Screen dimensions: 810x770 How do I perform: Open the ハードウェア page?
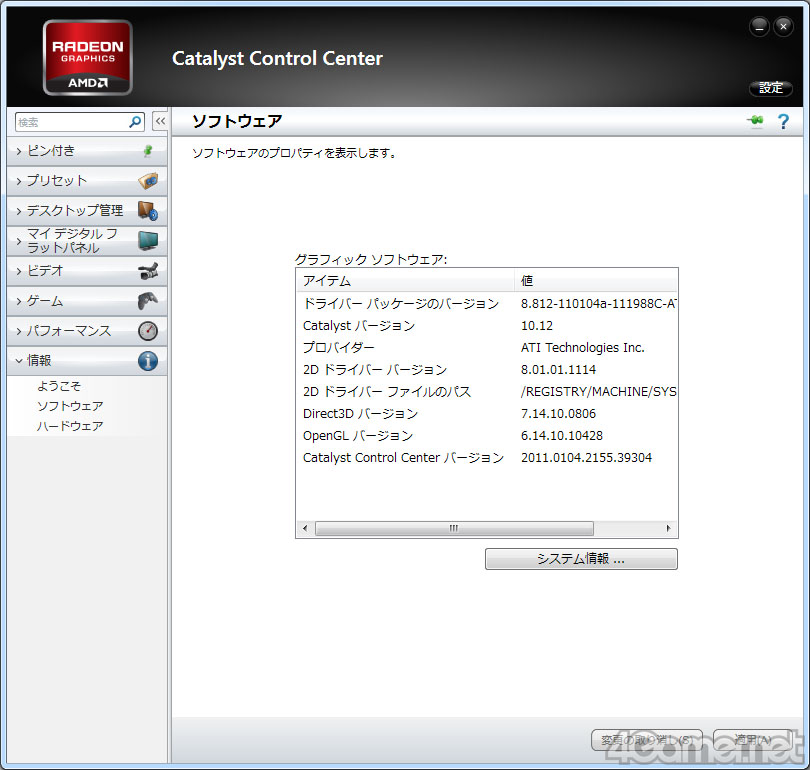[70, 426]
